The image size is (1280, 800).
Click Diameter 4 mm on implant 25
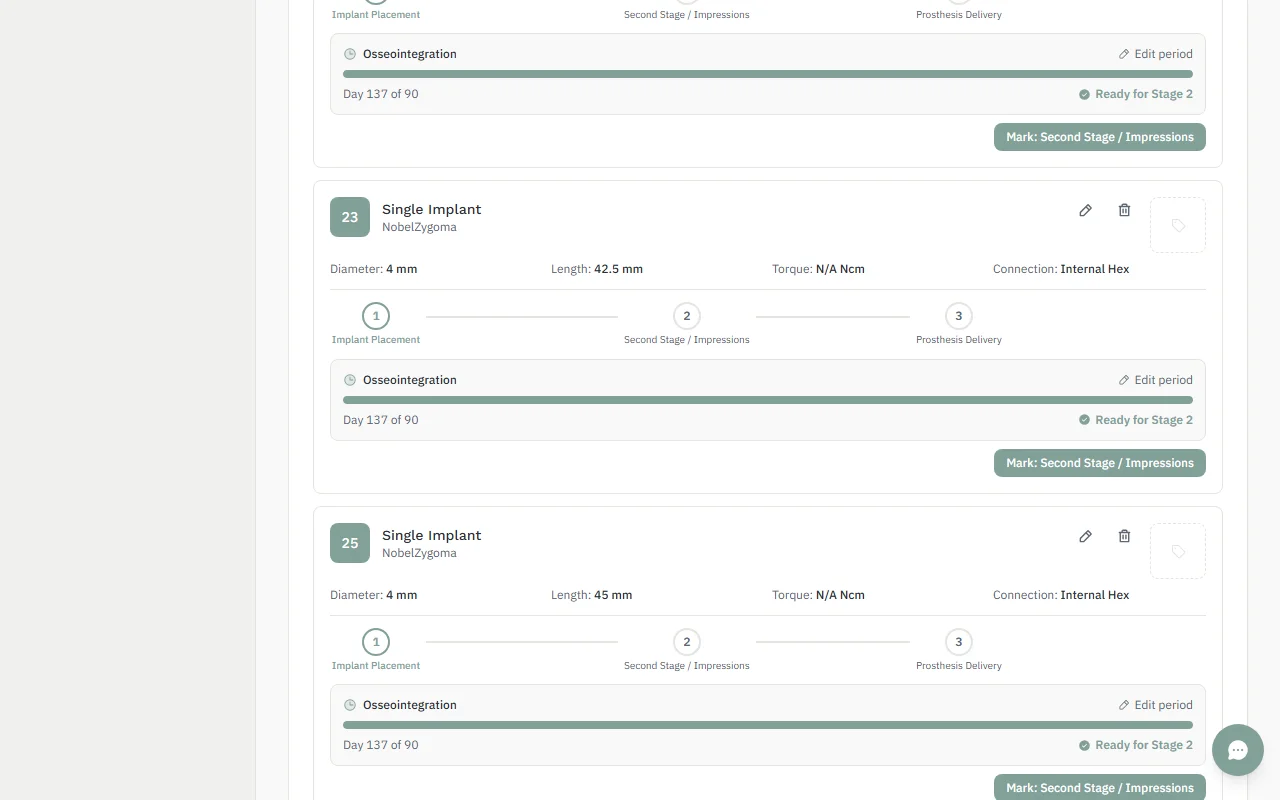[x=374, y=595]
